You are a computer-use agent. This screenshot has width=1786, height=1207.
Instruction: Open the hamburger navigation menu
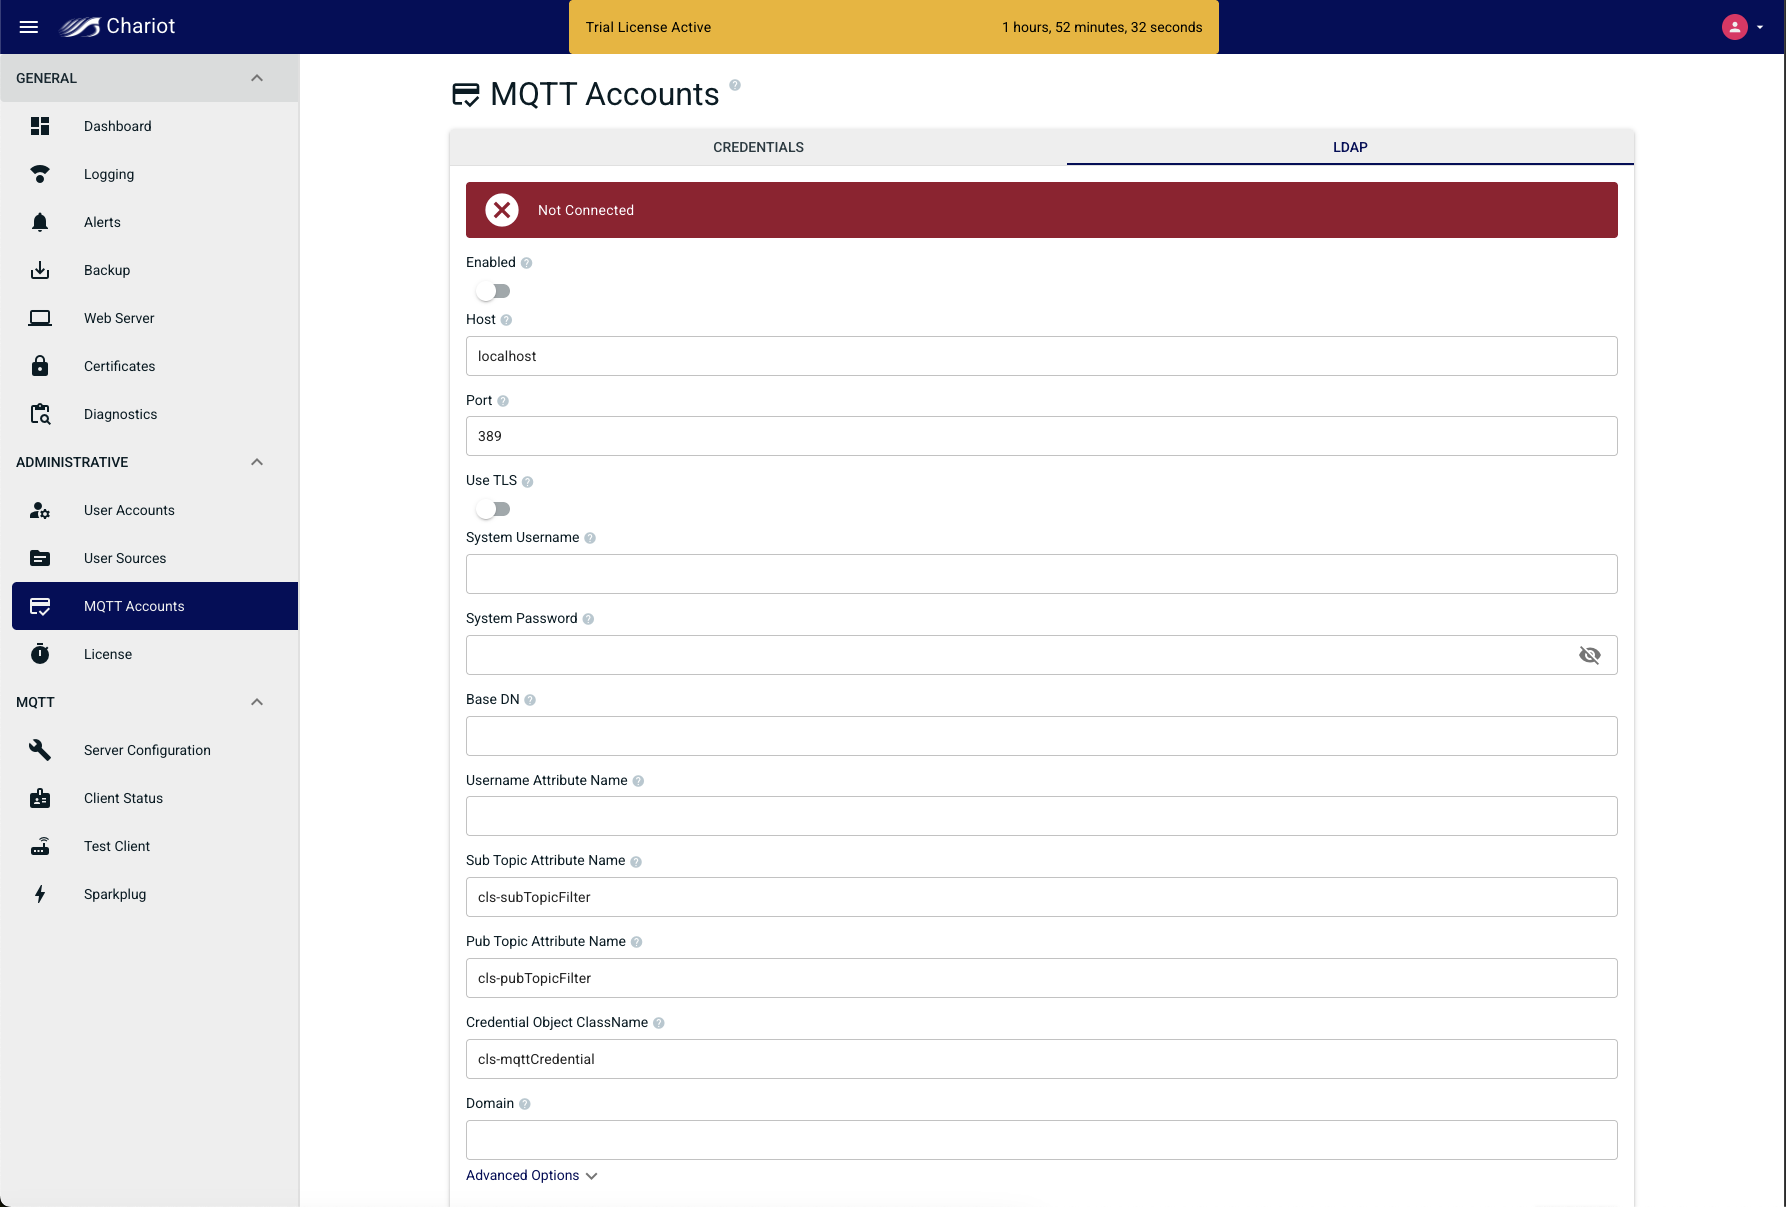coord(29,27)
